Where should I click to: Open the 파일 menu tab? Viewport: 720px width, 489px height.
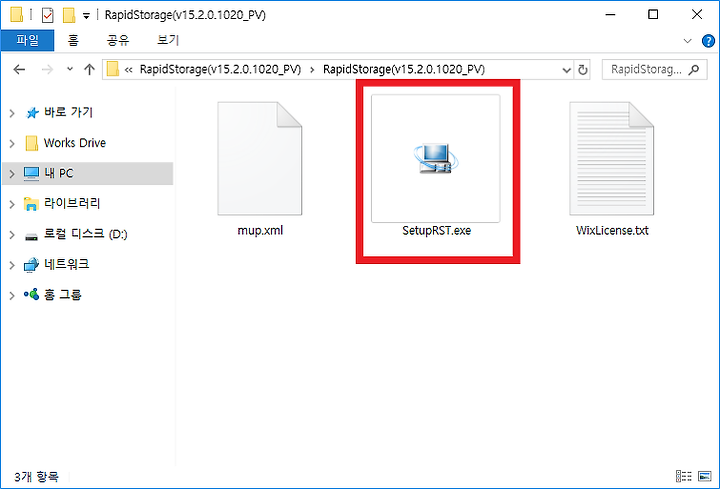point(28,40)
